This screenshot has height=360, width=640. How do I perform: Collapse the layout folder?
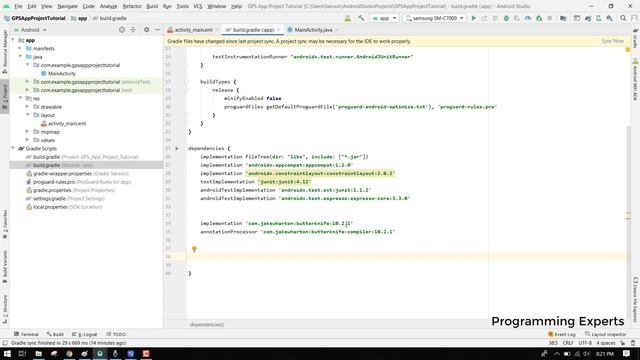point(28,115)
